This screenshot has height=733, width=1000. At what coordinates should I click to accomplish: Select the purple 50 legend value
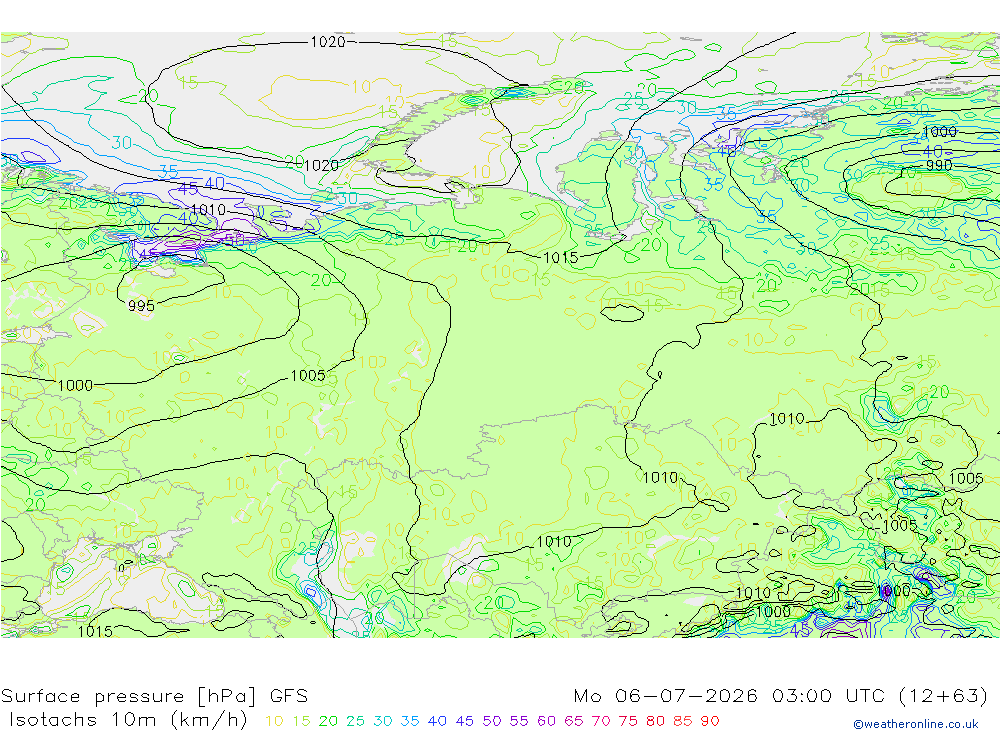(492, 721)
